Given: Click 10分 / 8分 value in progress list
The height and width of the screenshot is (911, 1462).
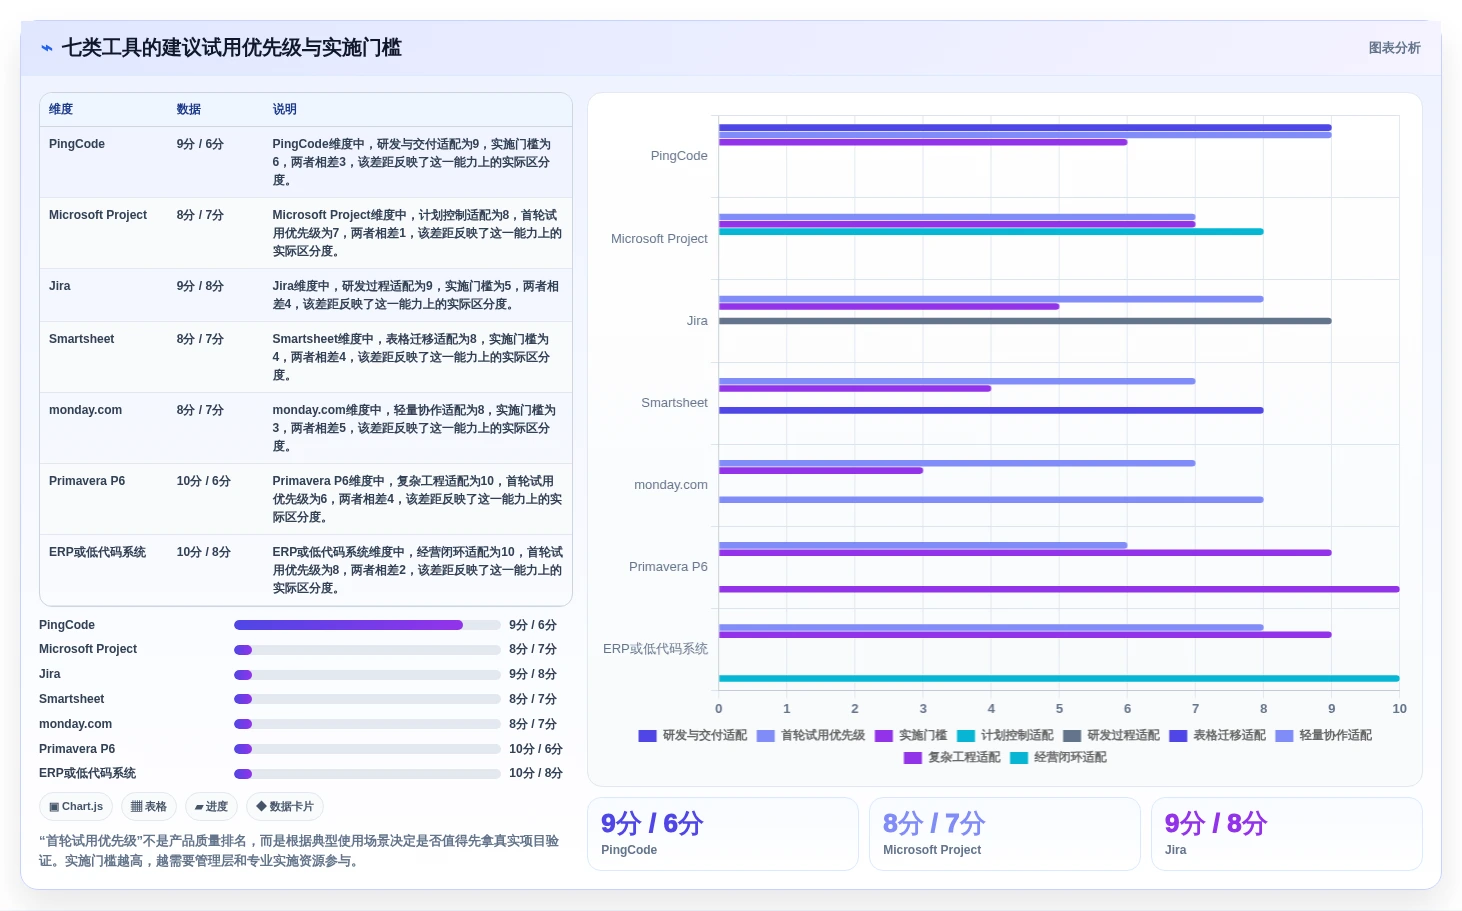Looking at the screenshot, I should 536,773.
